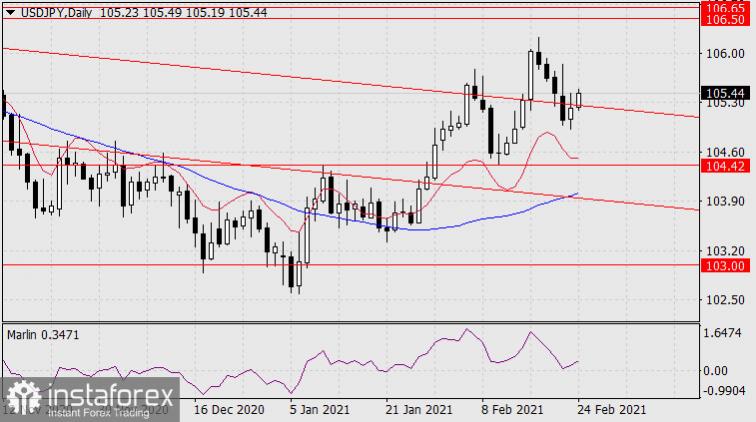
Task: Select the USDJPY,Daily chart title
Action: point(56,13)
